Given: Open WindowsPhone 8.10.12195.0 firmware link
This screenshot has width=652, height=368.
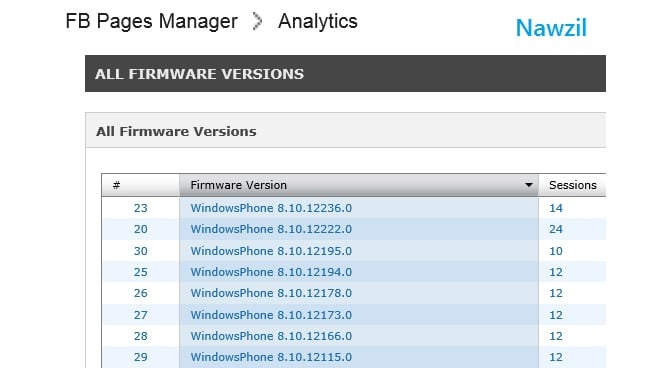Looking at the screenshot, I should [271, 251].
